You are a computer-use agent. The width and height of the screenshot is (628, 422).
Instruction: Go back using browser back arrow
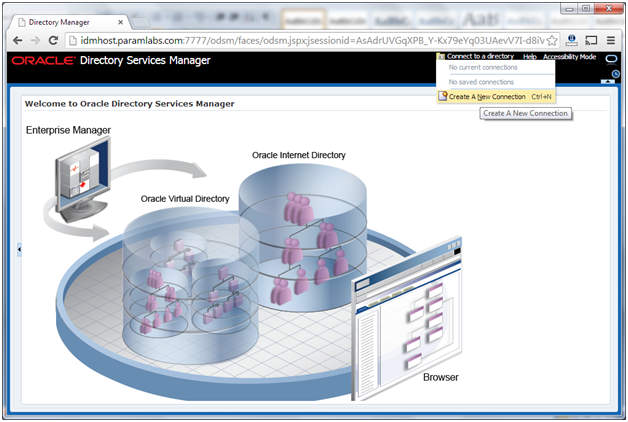[17, 40]
